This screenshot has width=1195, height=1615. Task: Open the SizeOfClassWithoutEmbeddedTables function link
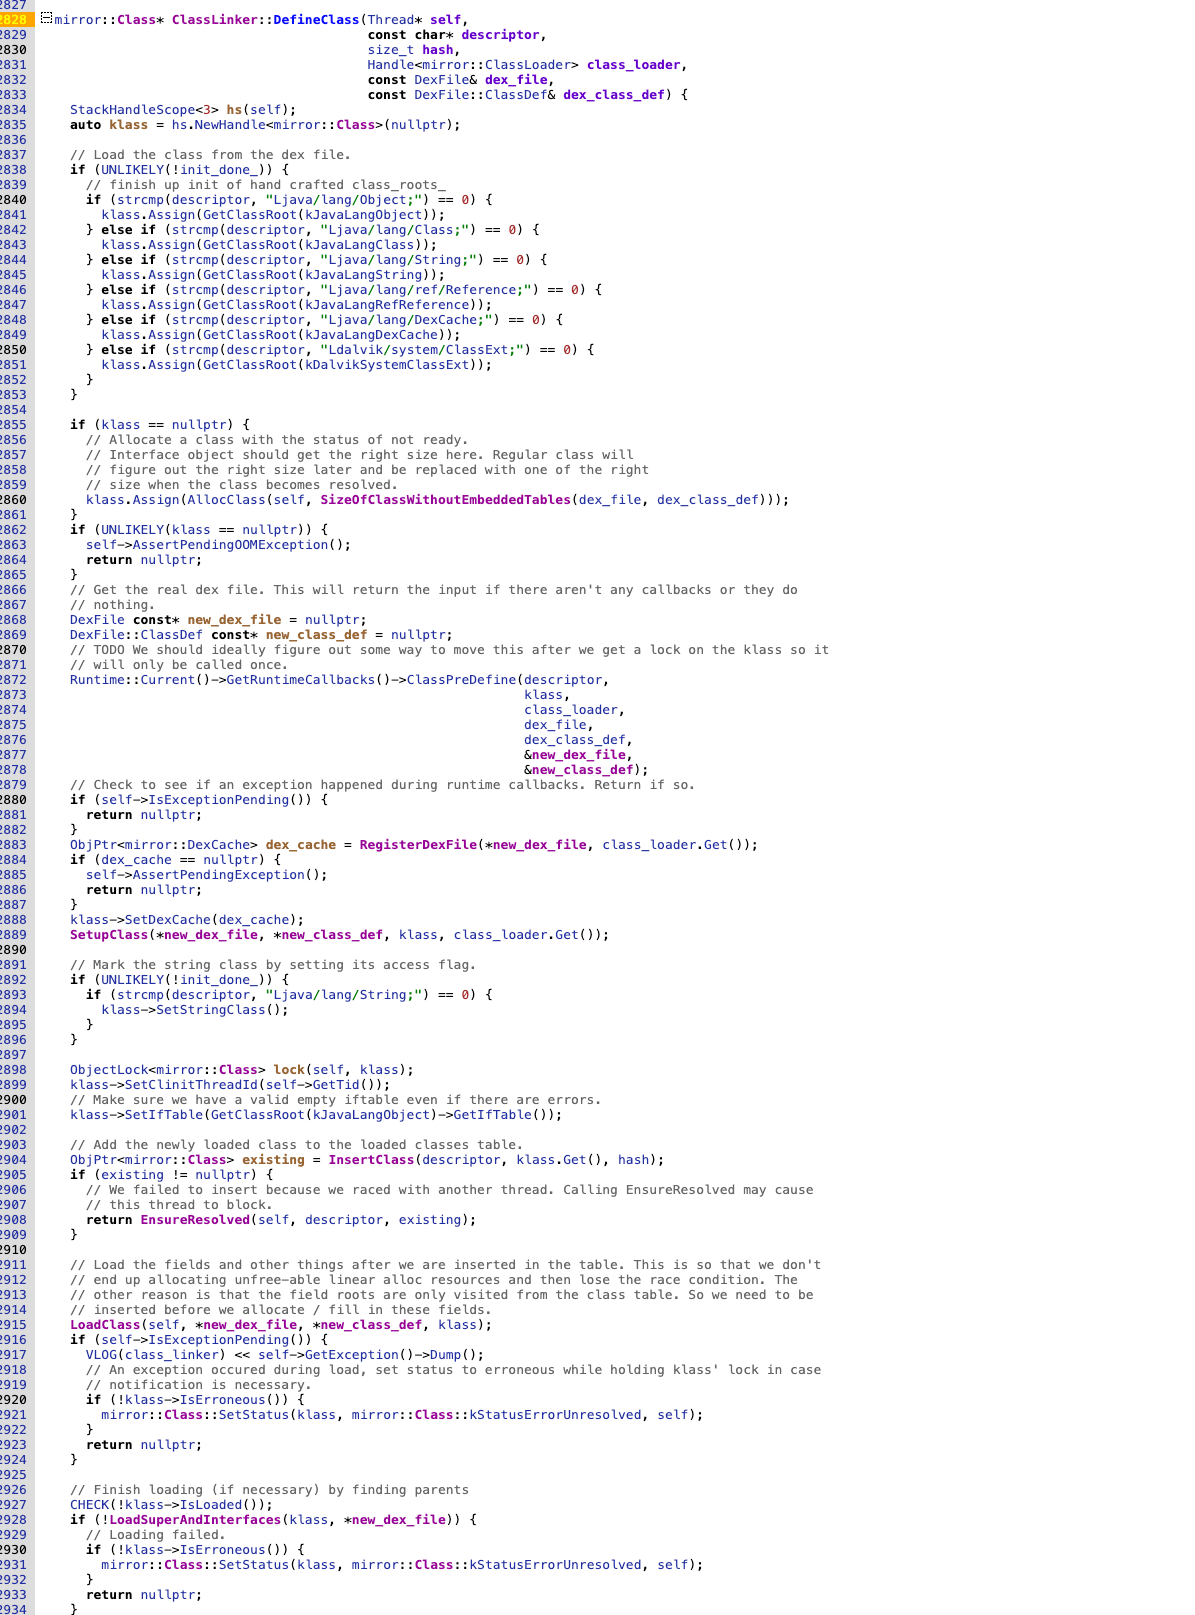(446, 499)
